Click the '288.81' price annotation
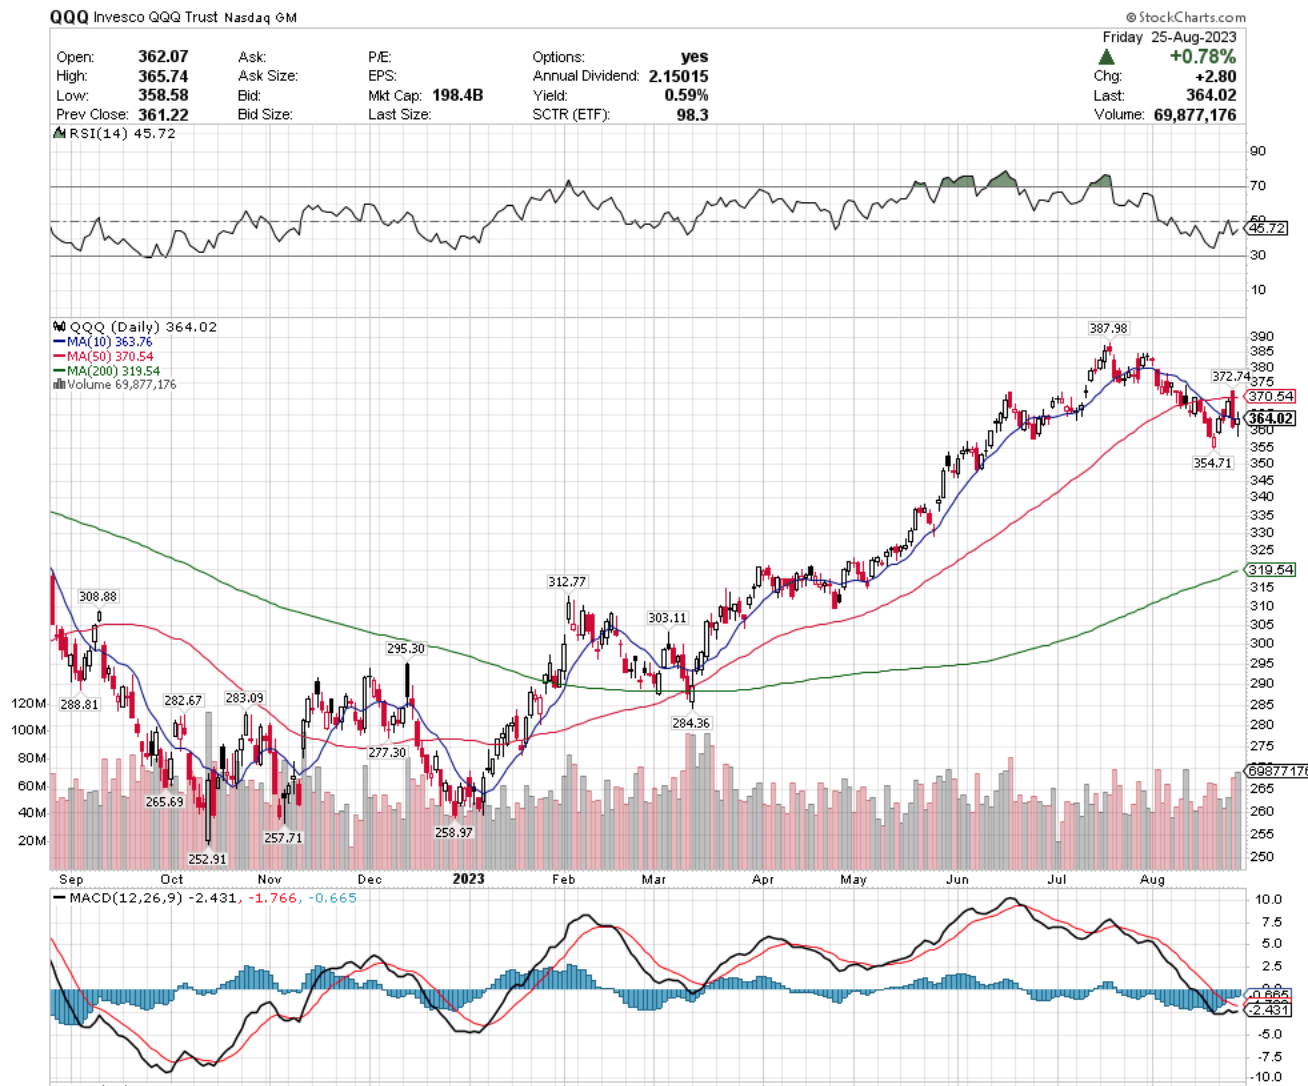 [79, 705]
